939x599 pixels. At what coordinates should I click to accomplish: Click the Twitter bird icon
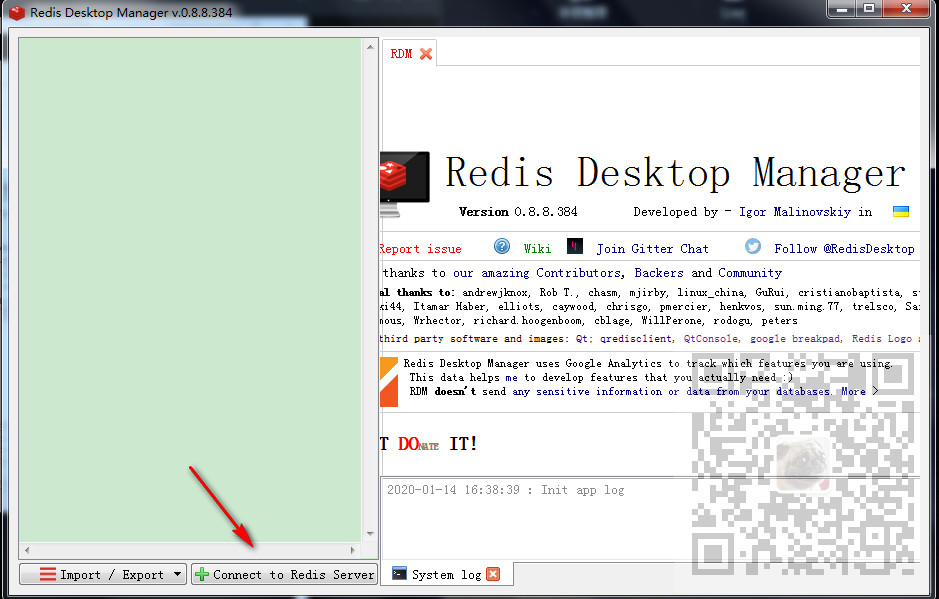753,246
